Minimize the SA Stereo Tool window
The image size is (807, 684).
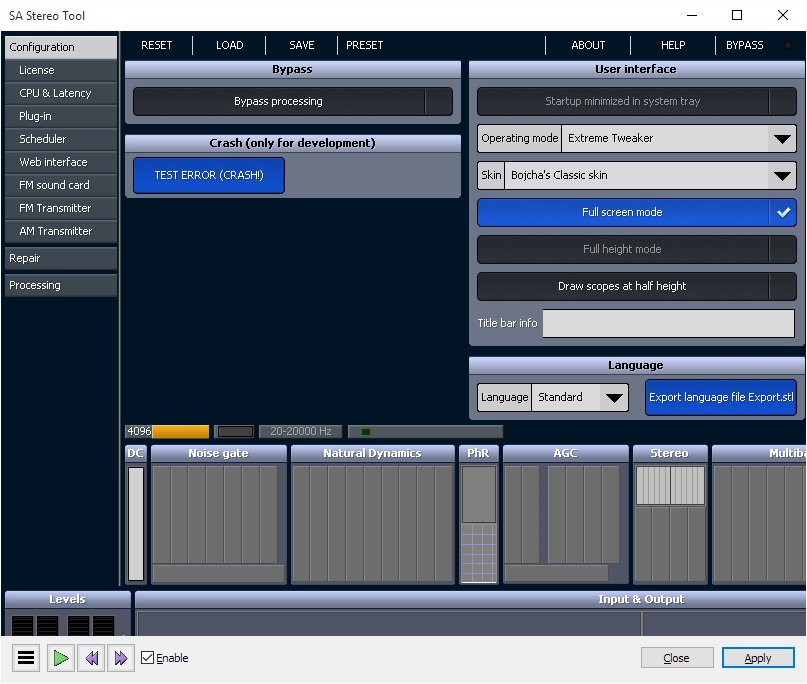coord(692,15)
